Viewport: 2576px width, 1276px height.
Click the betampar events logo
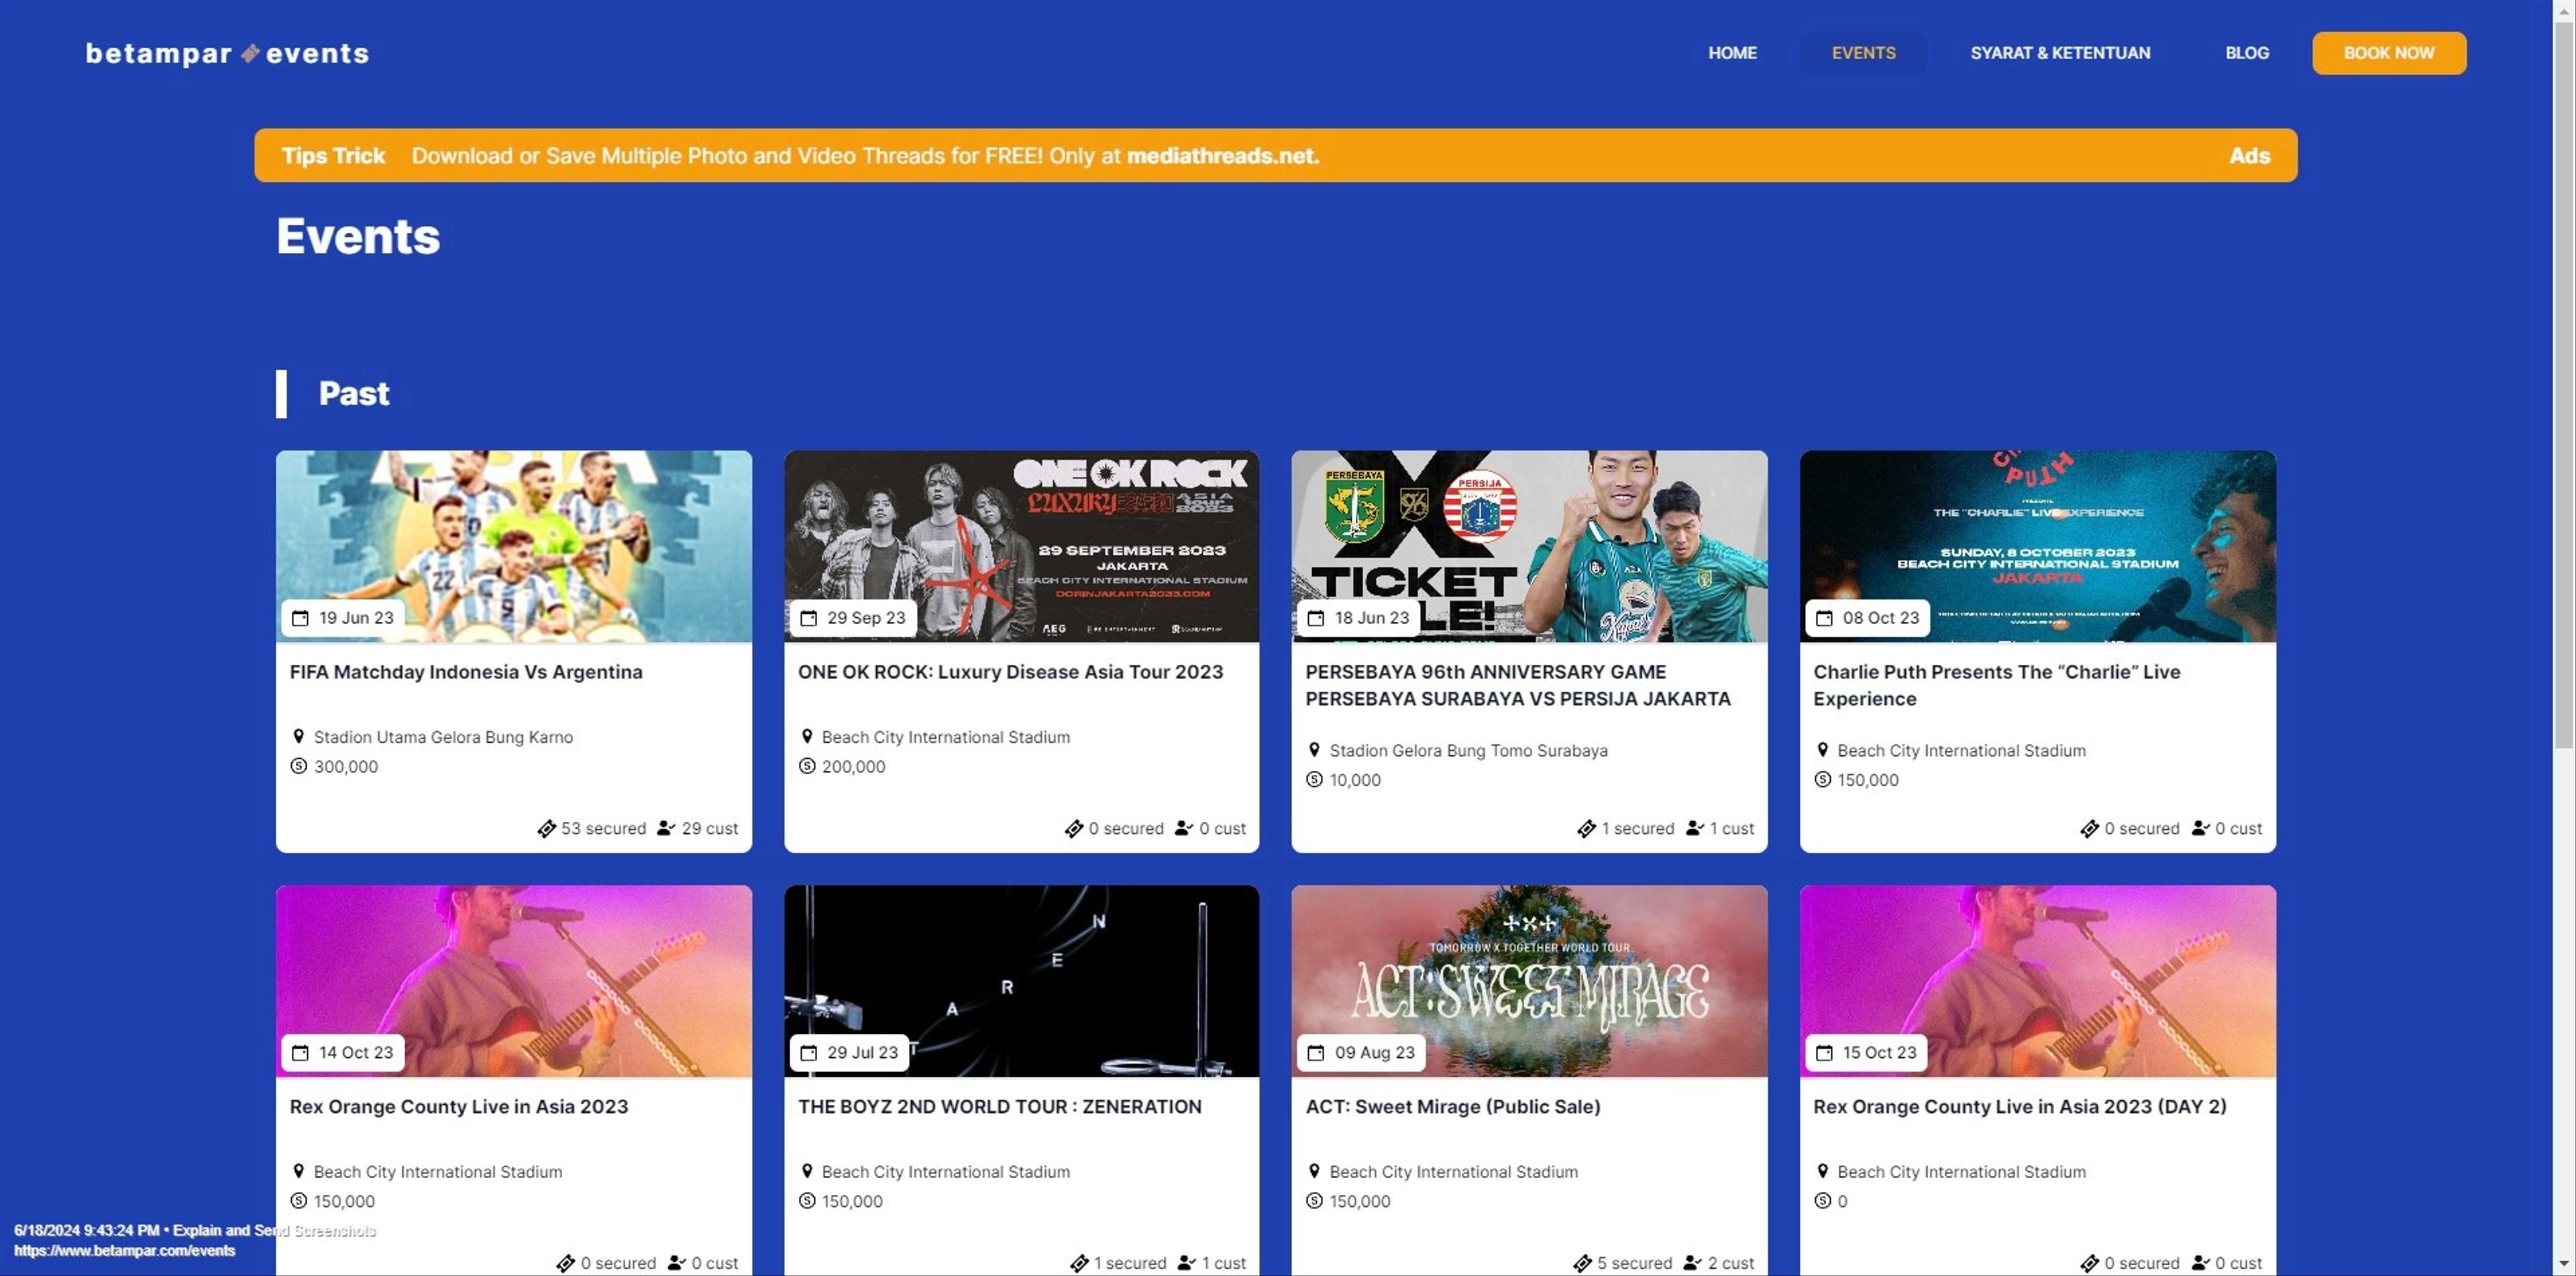pyautogui.click(x=227, y=53)
